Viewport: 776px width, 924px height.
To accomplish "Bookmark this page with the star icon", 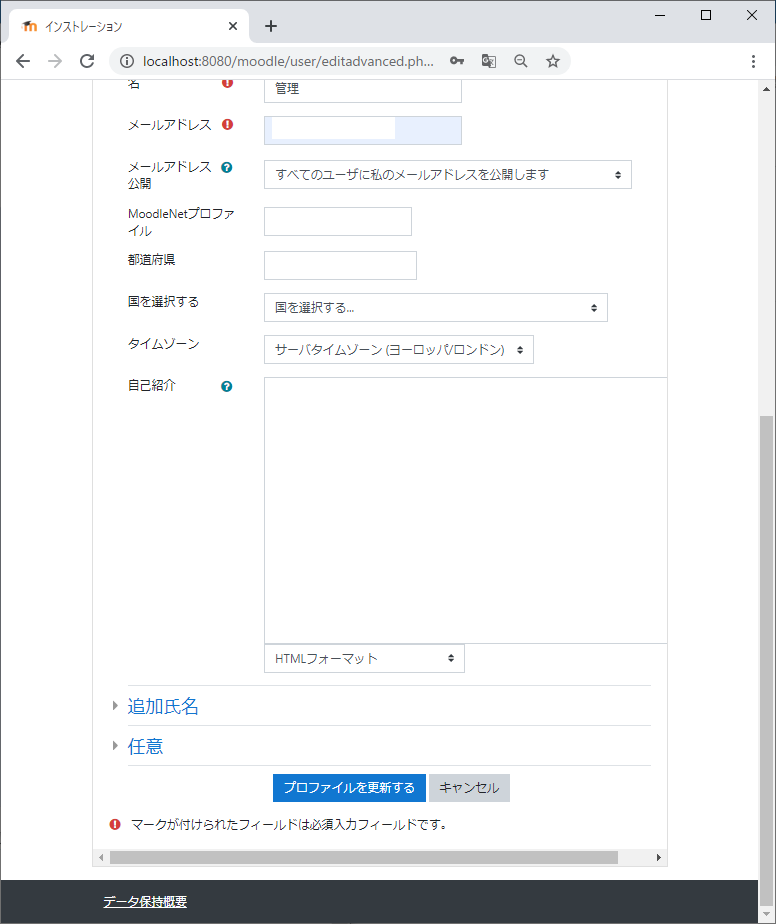I will click(x=553, y=61).
